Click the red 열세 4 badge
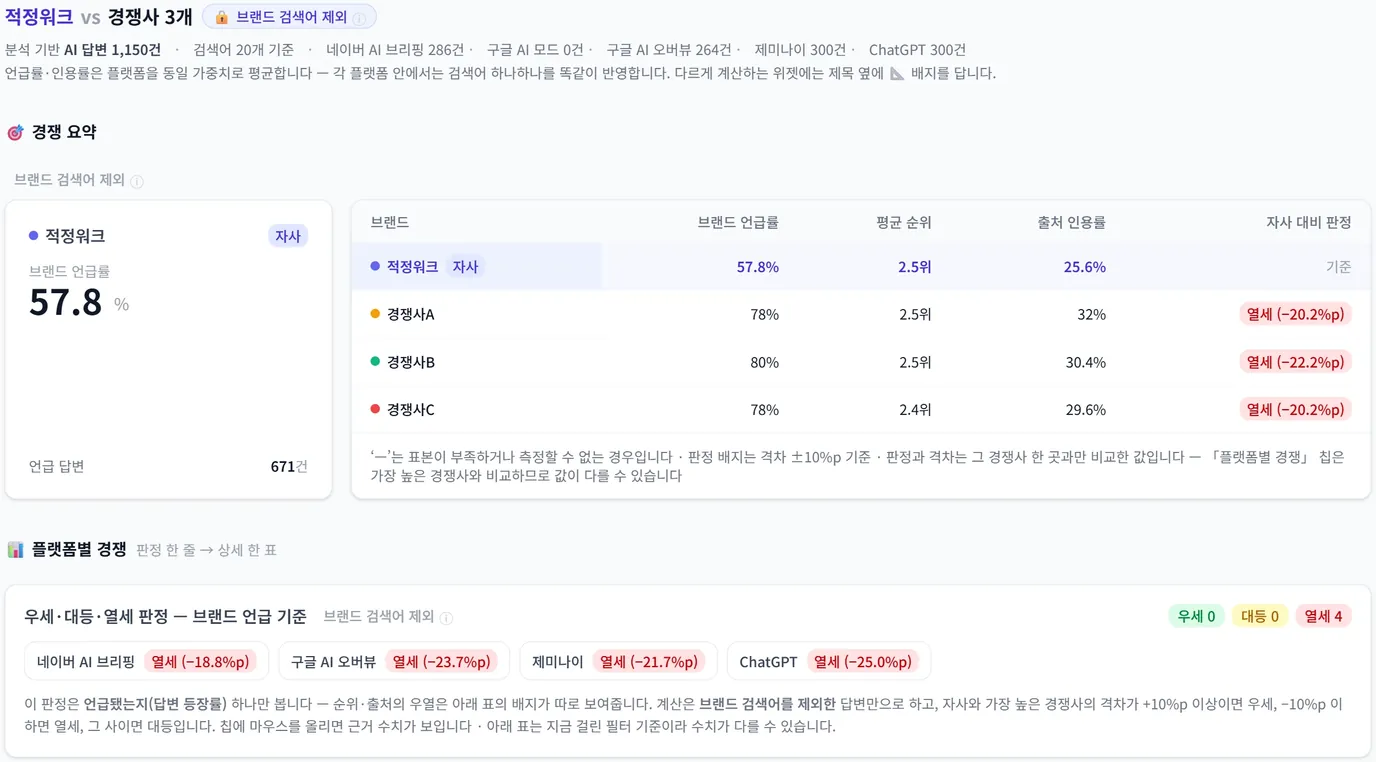 tap(1323, 616)
